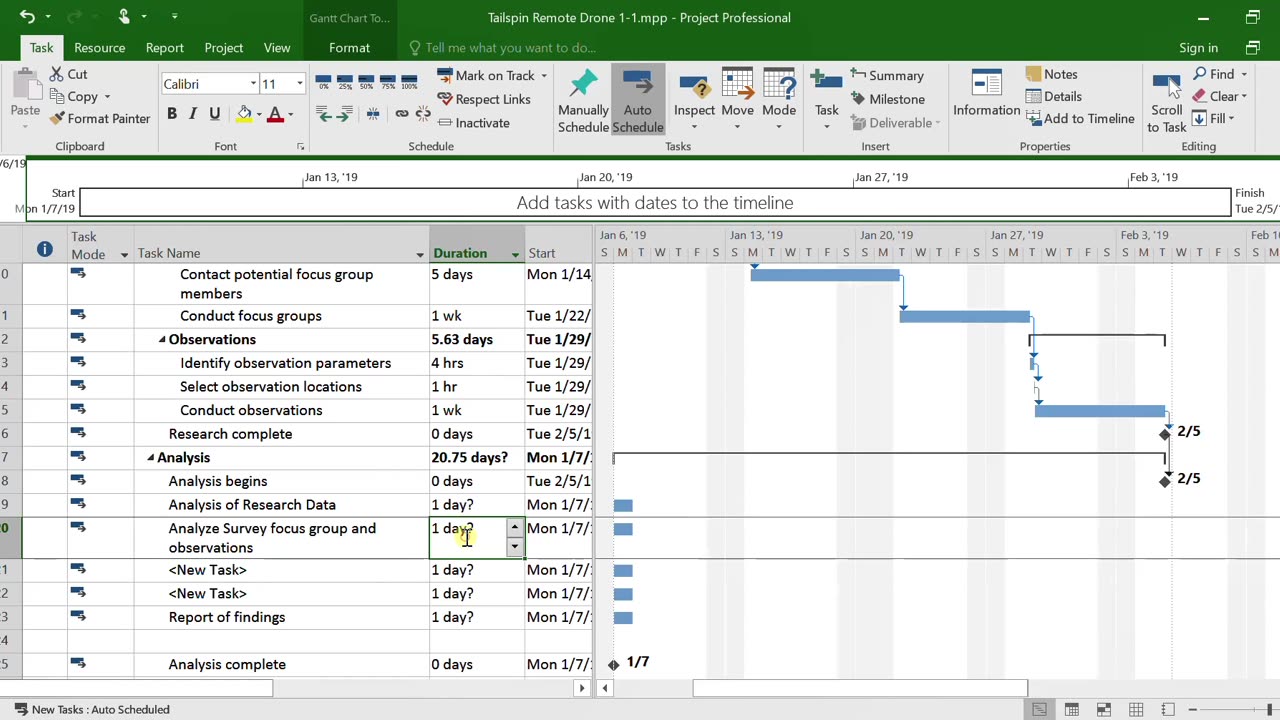Show task Details pane
Screen dimensions: 1280x720
1053,96
